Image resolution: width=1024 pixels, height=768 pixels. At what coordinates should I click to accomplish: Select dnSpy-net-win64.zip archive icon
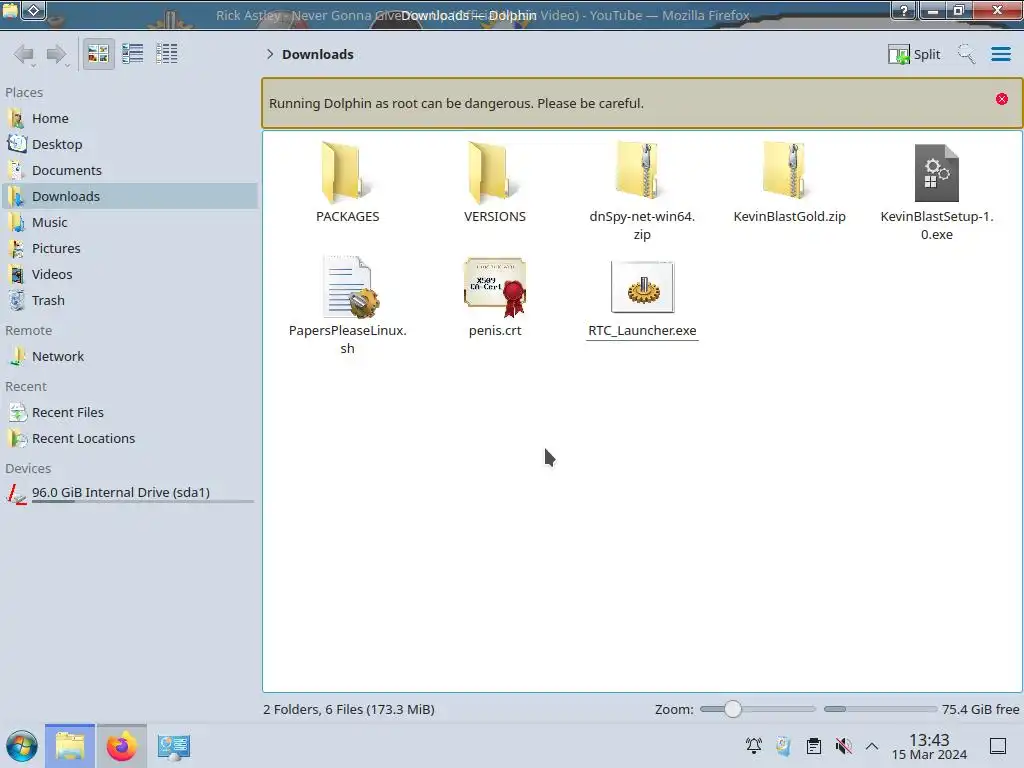[641, 171]
